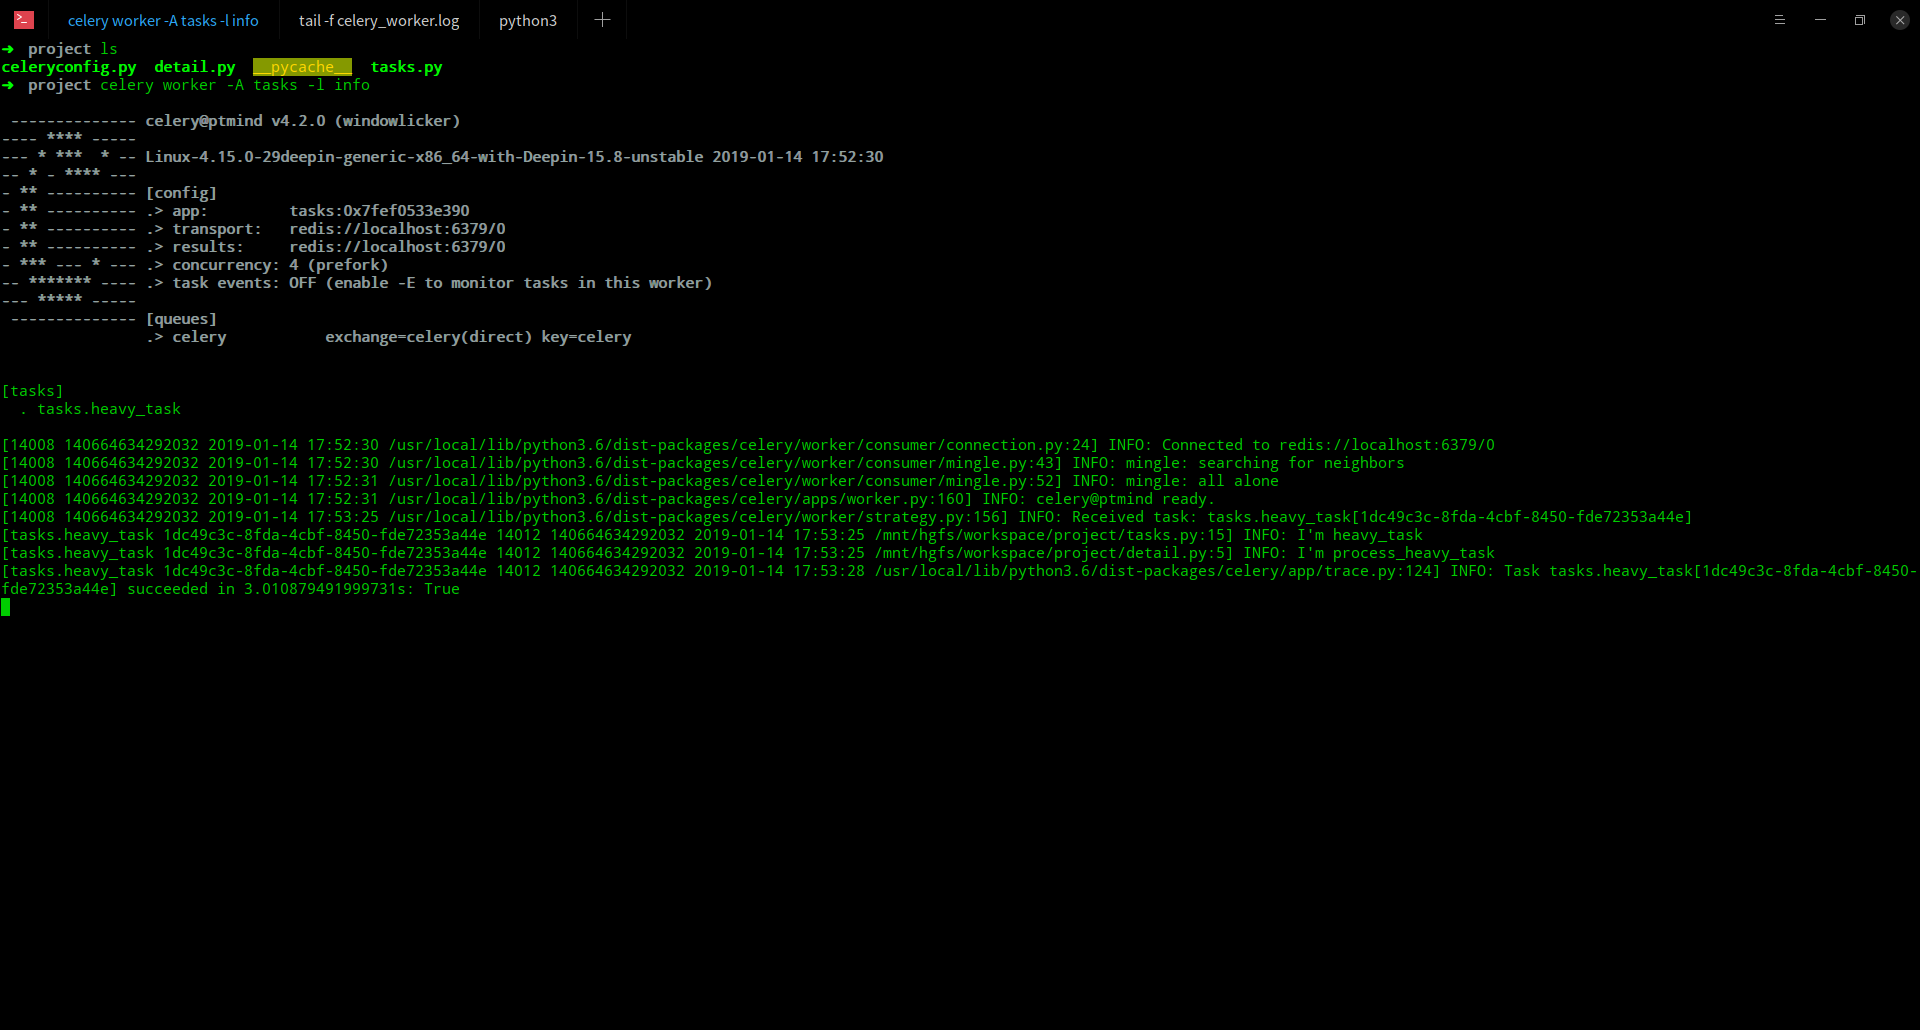Click the blinking green cursor block
1920x1030 pixels.
[x=7, y=606]
